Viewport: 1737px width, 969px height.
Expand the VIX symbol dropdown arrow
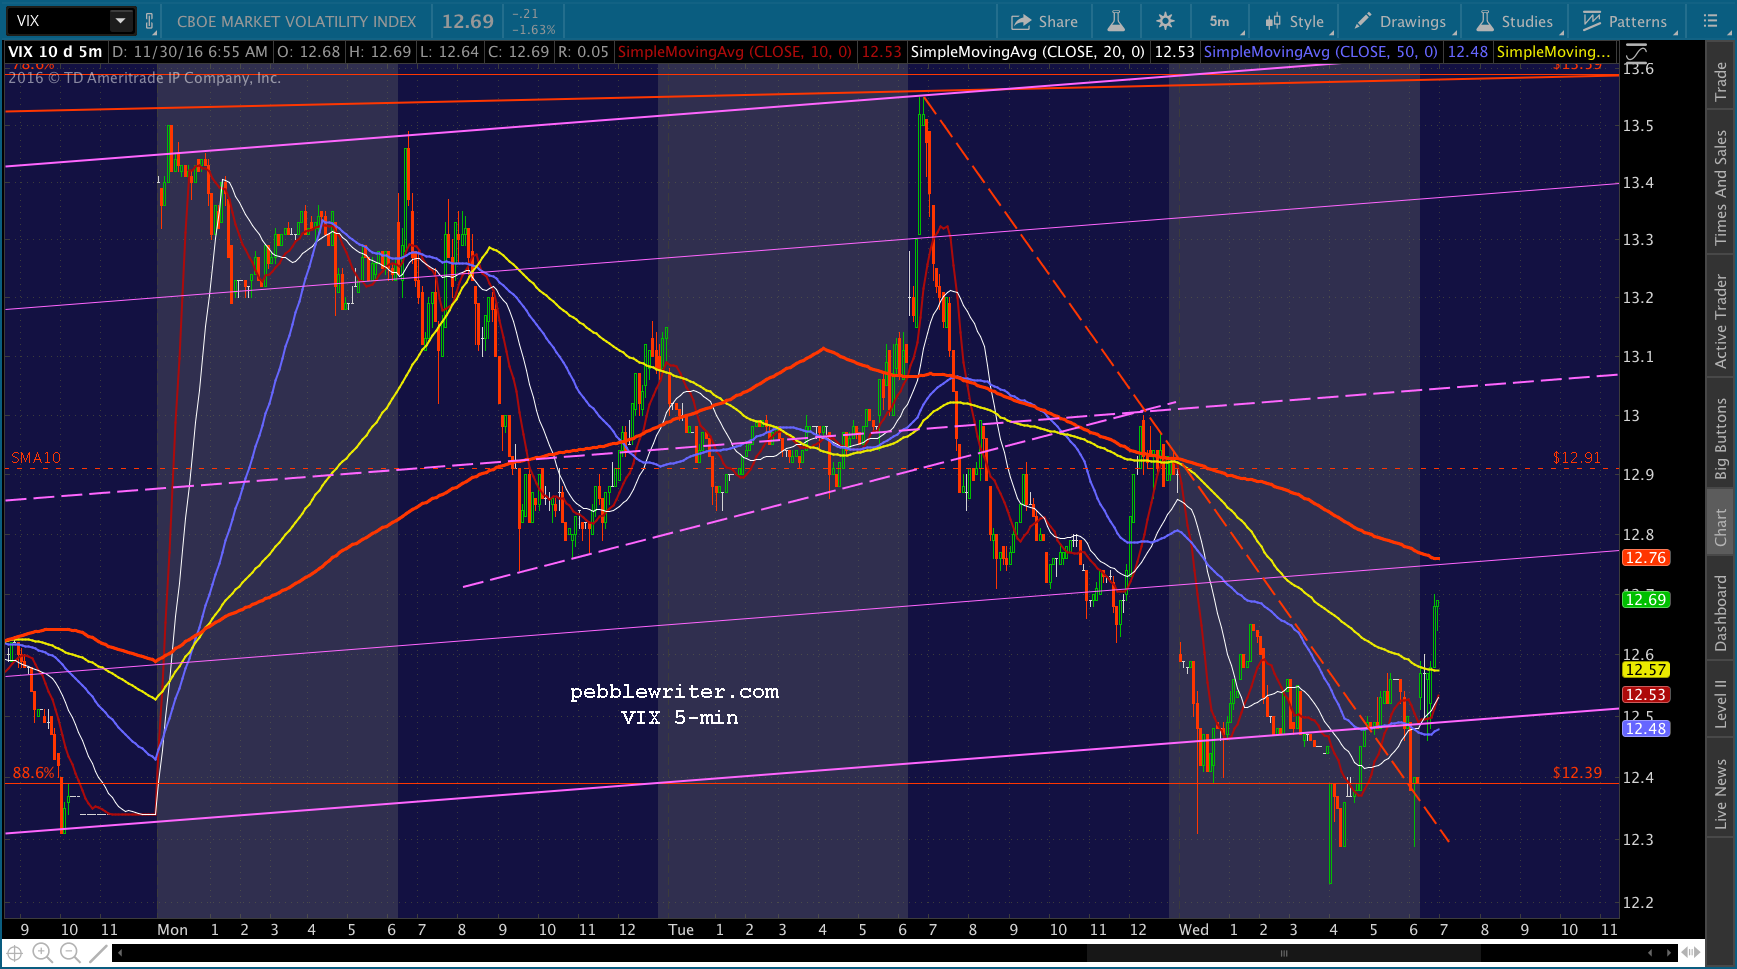pos(121,21)
